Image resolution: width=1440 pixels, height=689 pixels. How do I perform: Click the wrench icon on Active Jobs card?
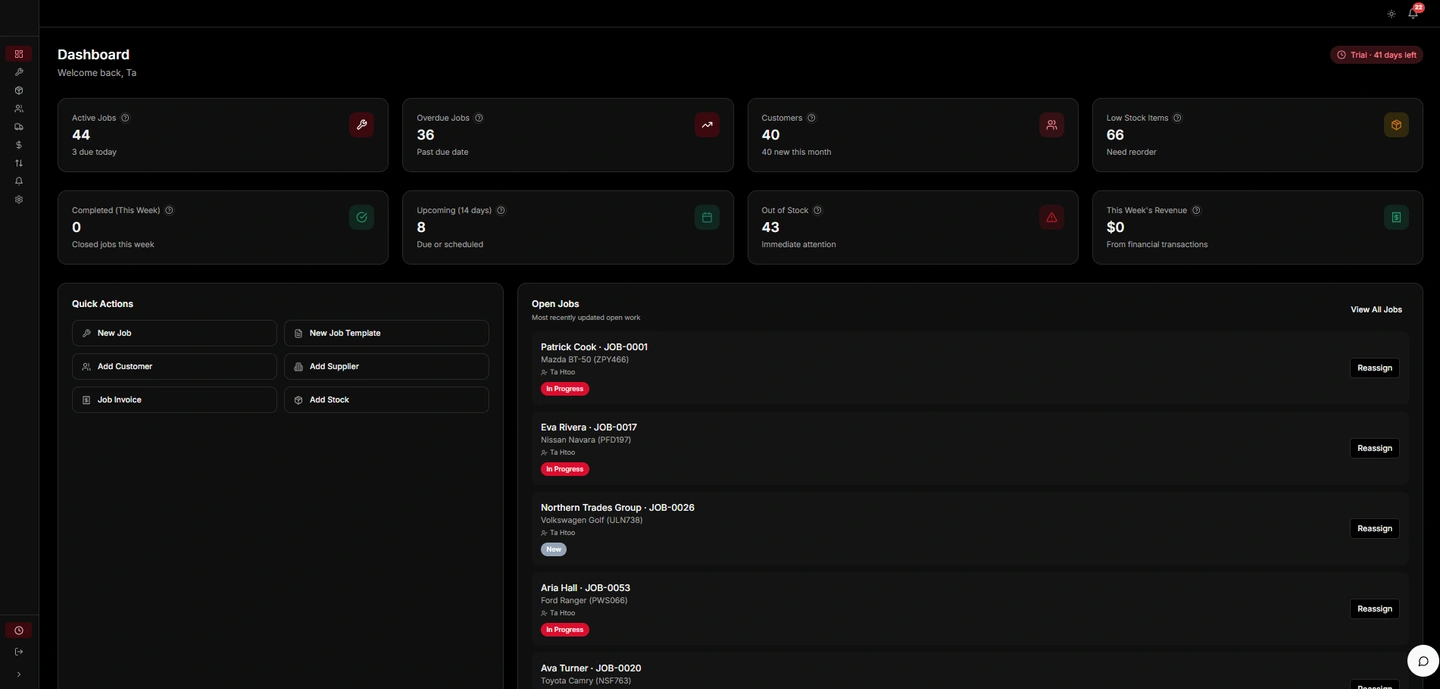tap(362, 125)
